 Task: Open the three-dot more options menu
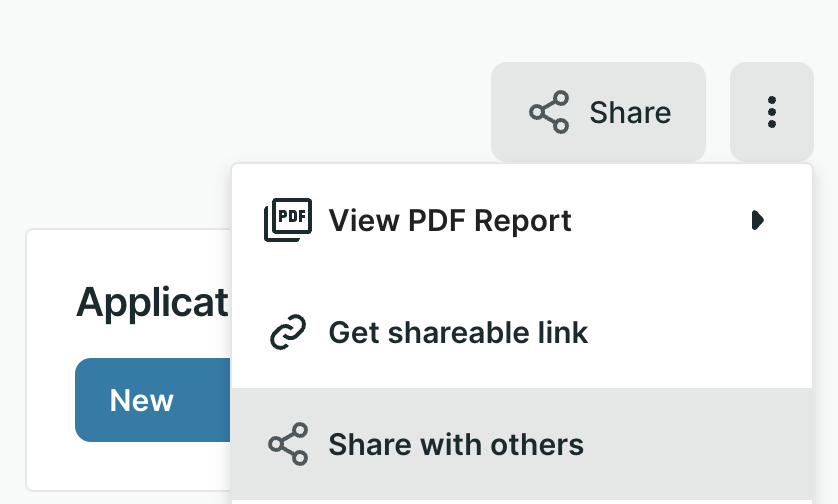pyautogui.click(x=771, y=112)
